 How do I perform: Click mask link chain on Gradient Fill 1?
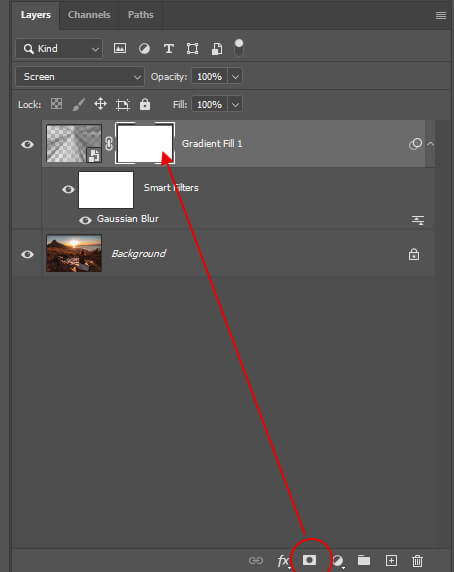click(x=109, y=144)
